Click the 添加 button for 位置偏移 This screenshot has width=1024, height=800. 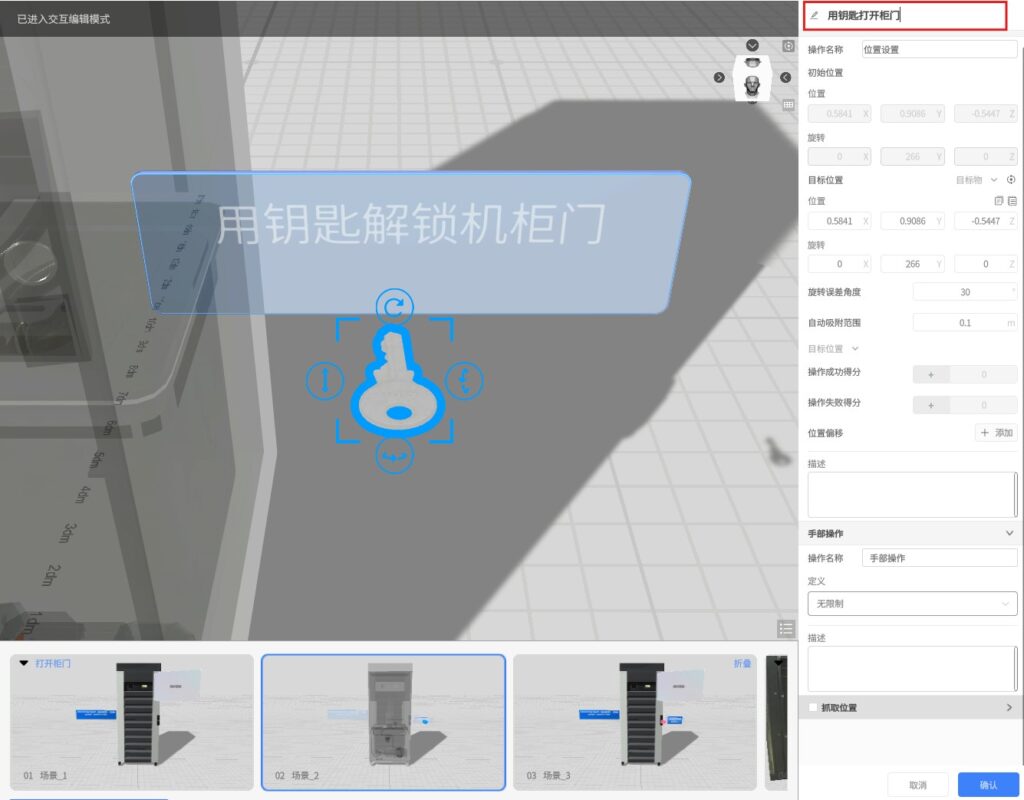click(996, 433)
